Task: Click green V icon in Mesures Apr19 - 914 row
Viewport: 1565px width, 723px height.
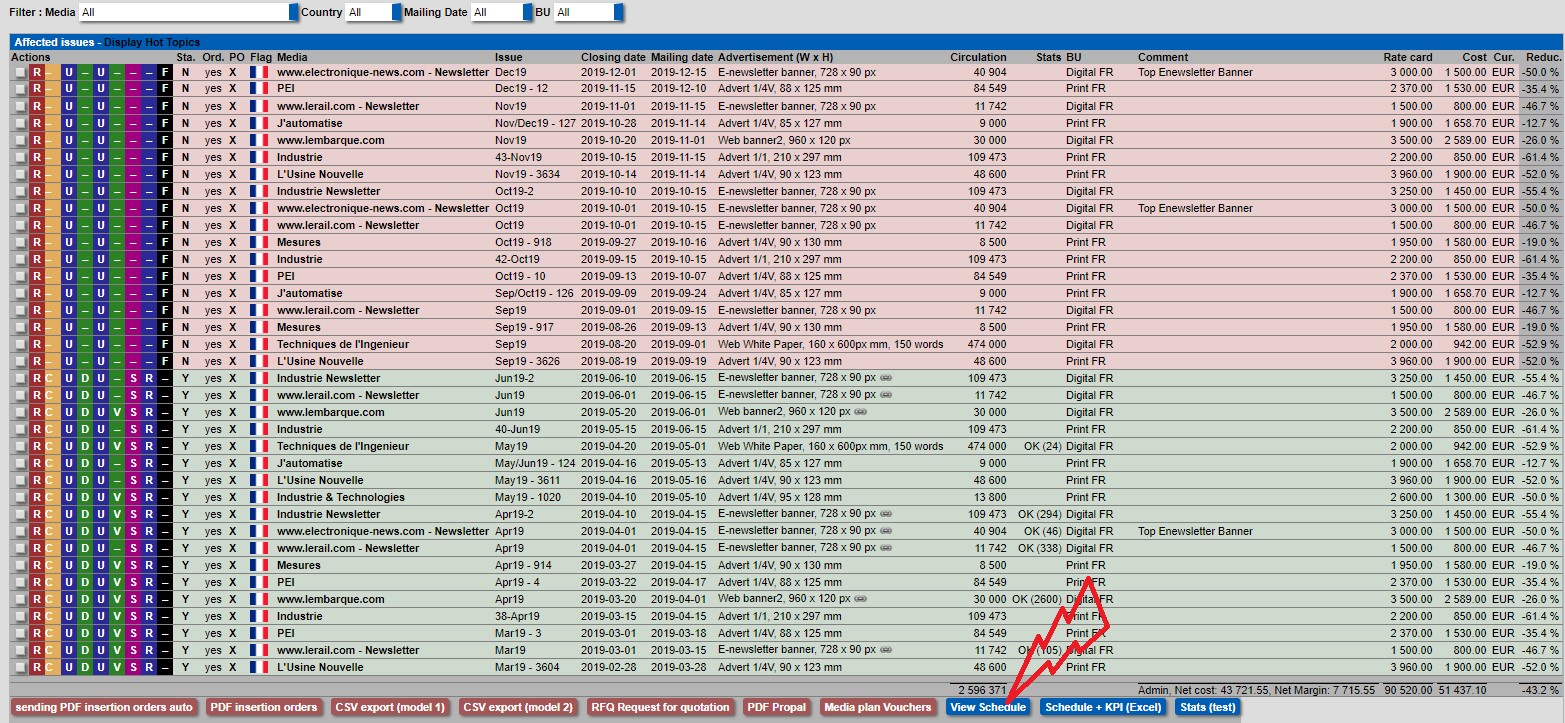Action: 117,566
